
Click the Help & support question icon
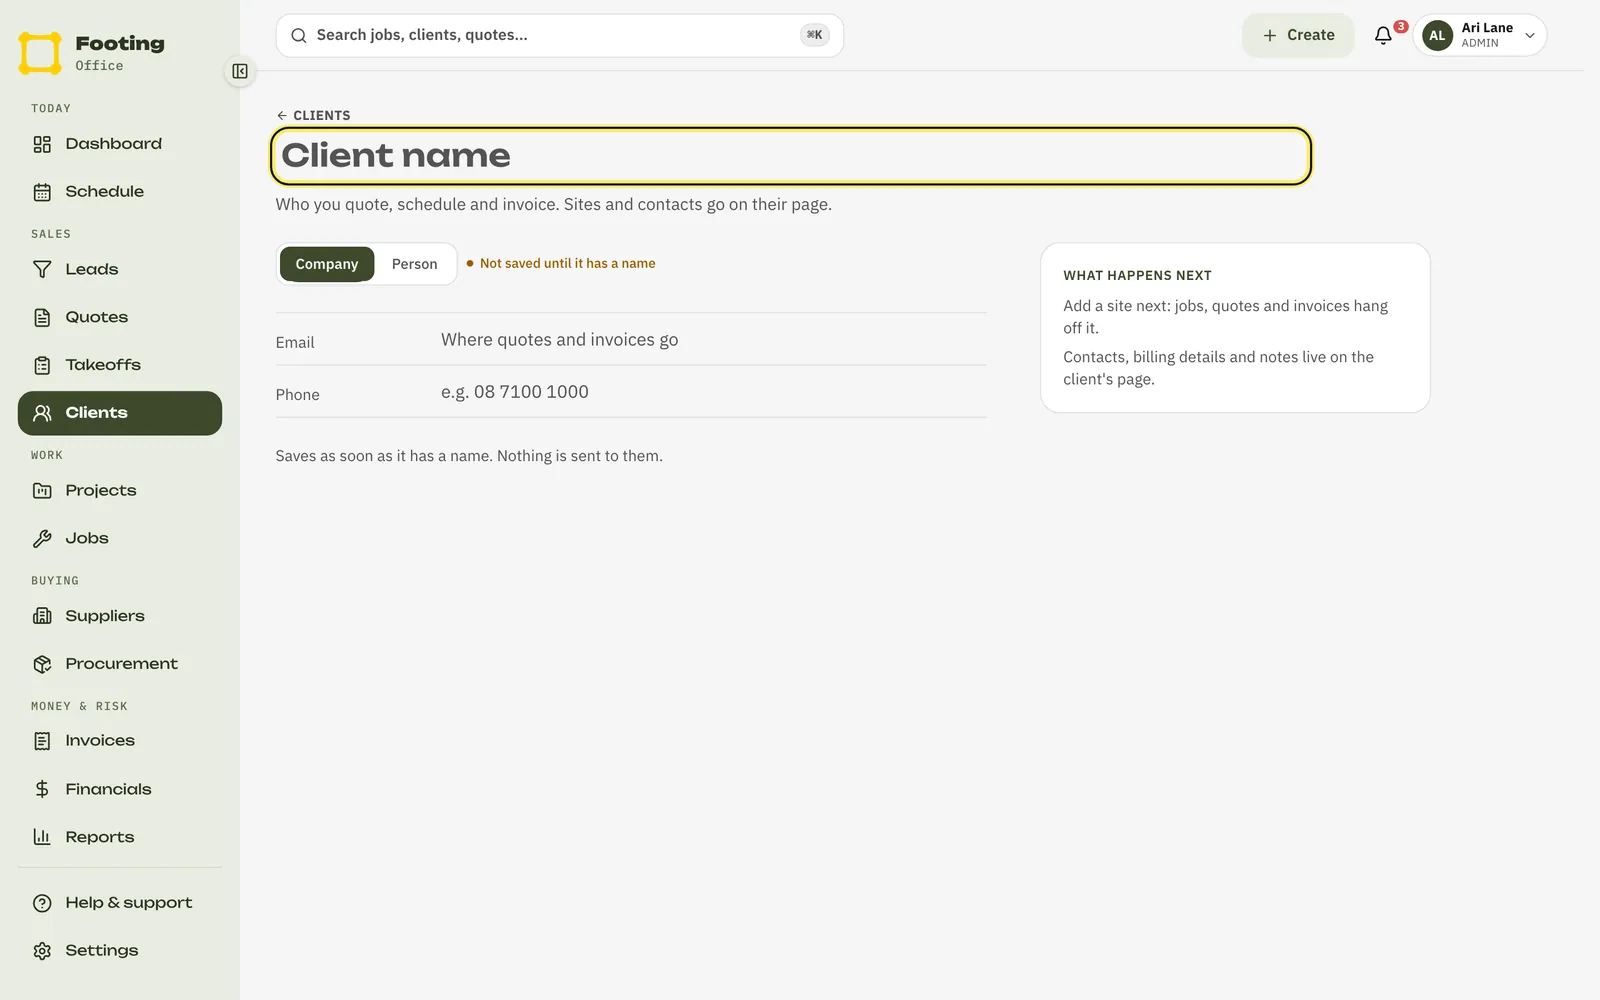(x=42, y=903)
